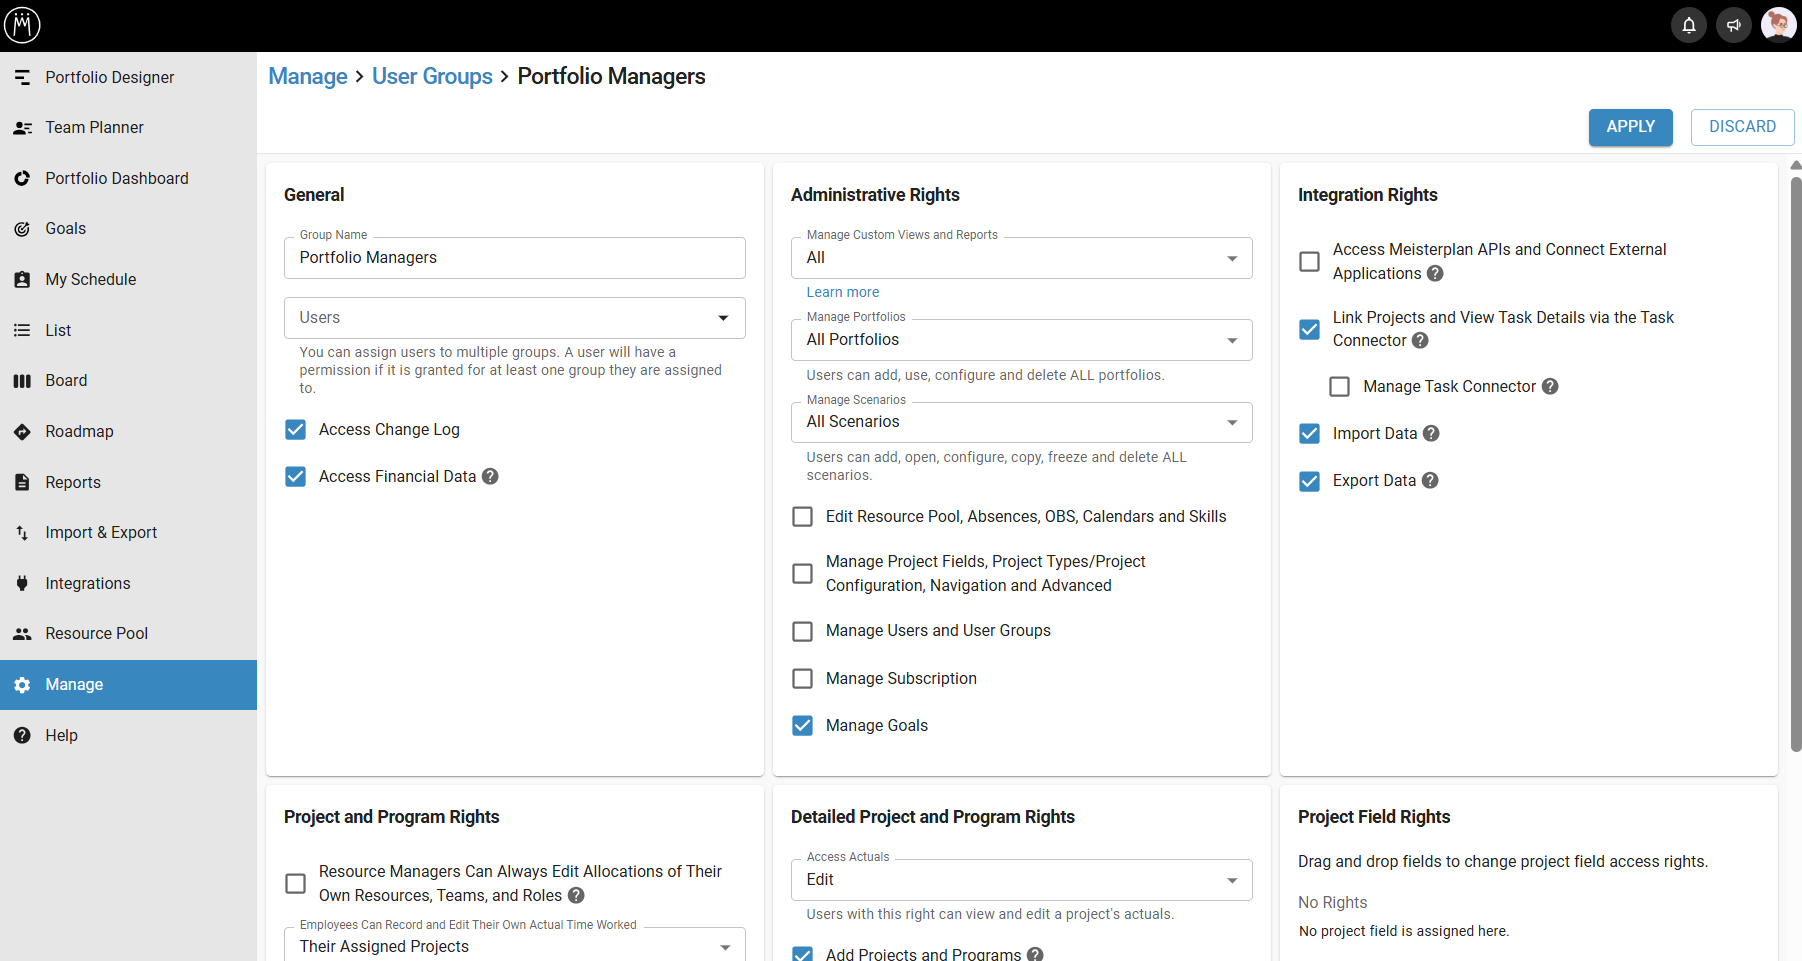Click the Group Name input field
Image resolution: width=1802 pixels, height=961 pixels.
(514, 258)
